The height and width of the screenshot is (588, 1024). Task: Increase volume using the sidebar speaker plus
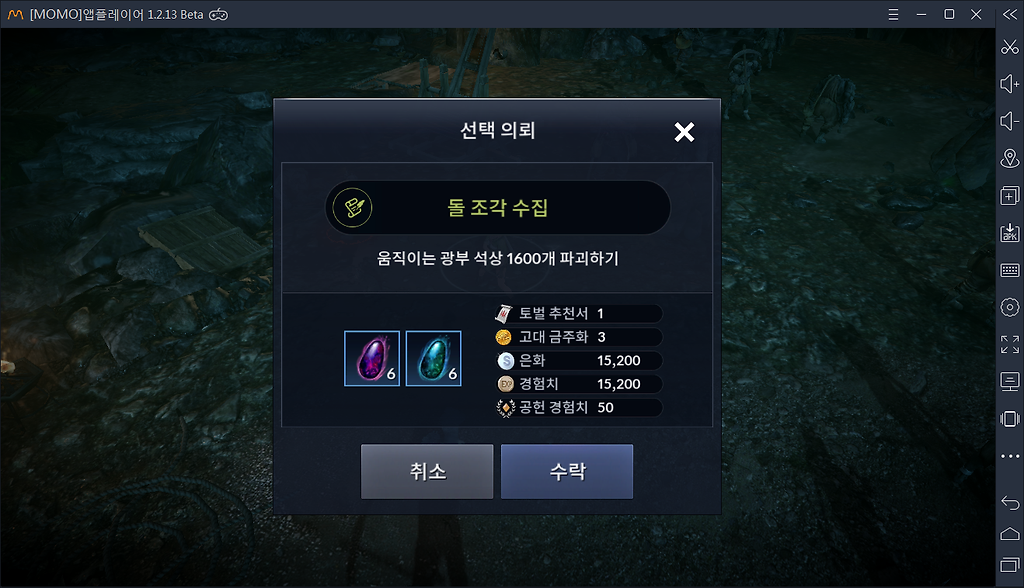coord(1010,84)
